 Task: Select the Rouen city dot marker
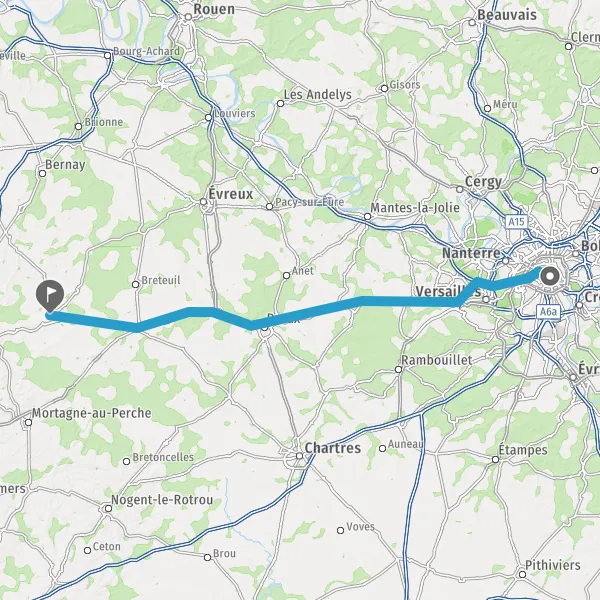[x=188, y=17]
